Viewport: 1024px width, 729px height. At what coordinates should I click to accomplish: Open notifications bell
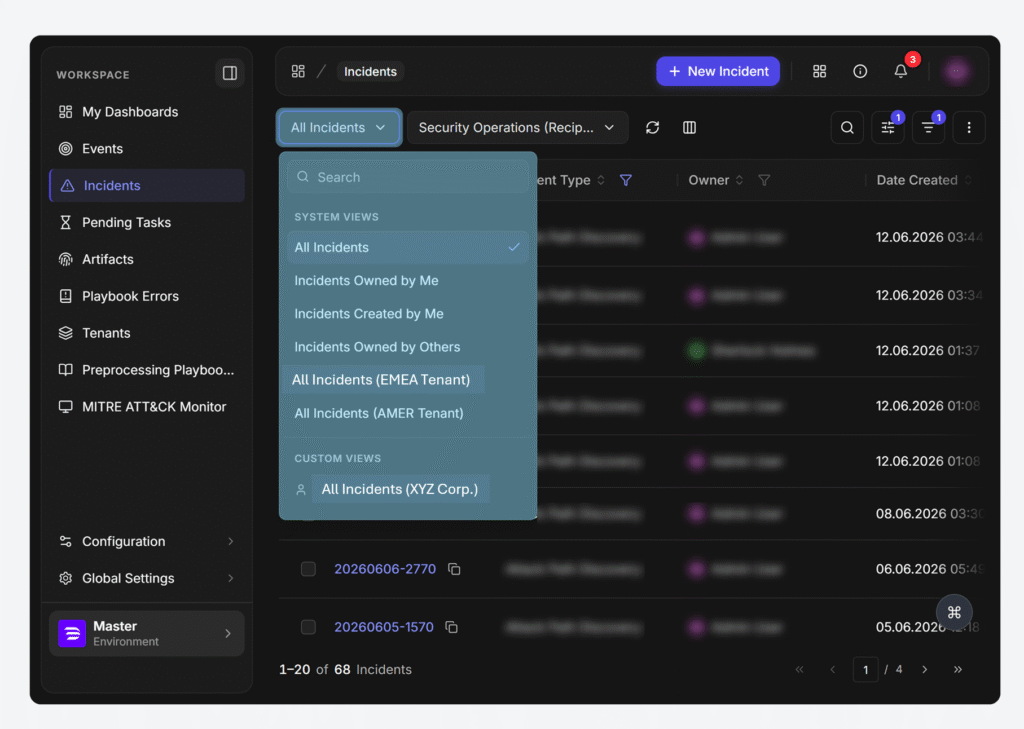coord(901,71)
